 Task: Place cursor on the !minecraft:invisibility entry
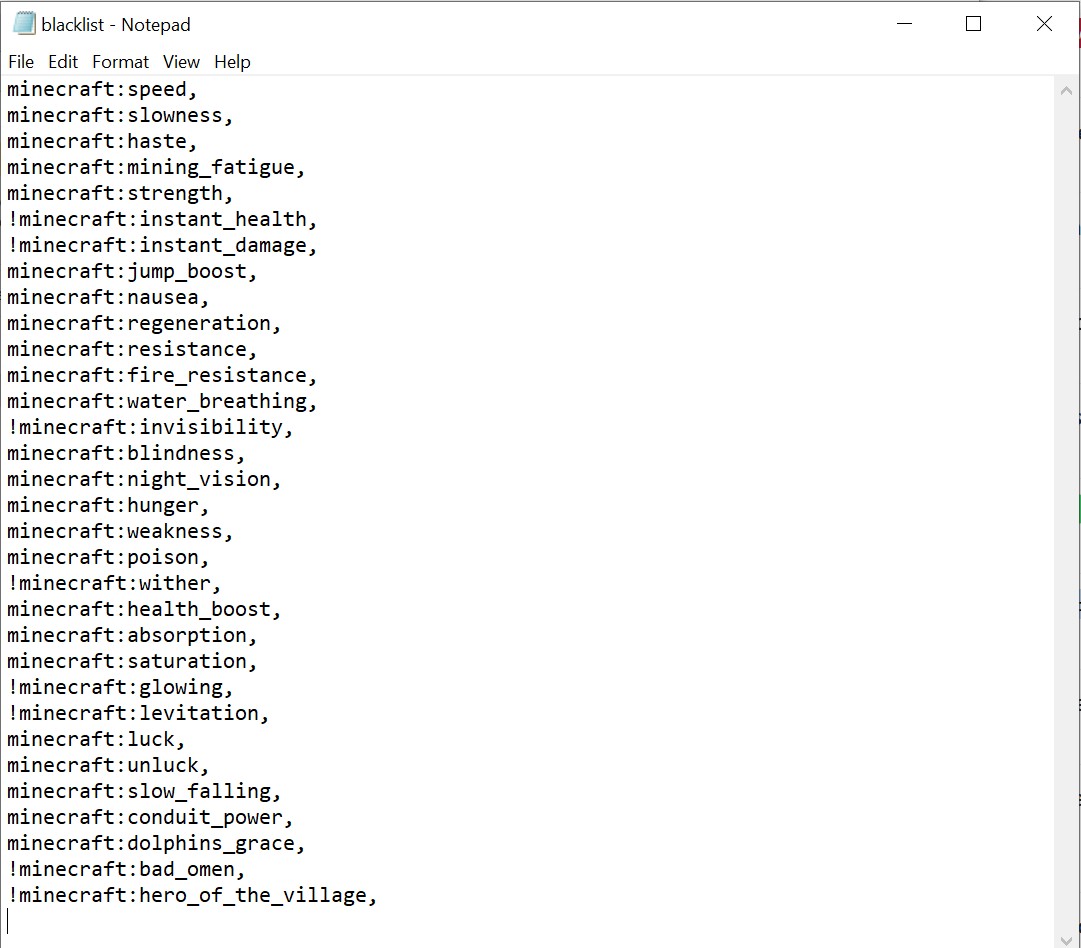pyautogui.click(x=150, y=428)
